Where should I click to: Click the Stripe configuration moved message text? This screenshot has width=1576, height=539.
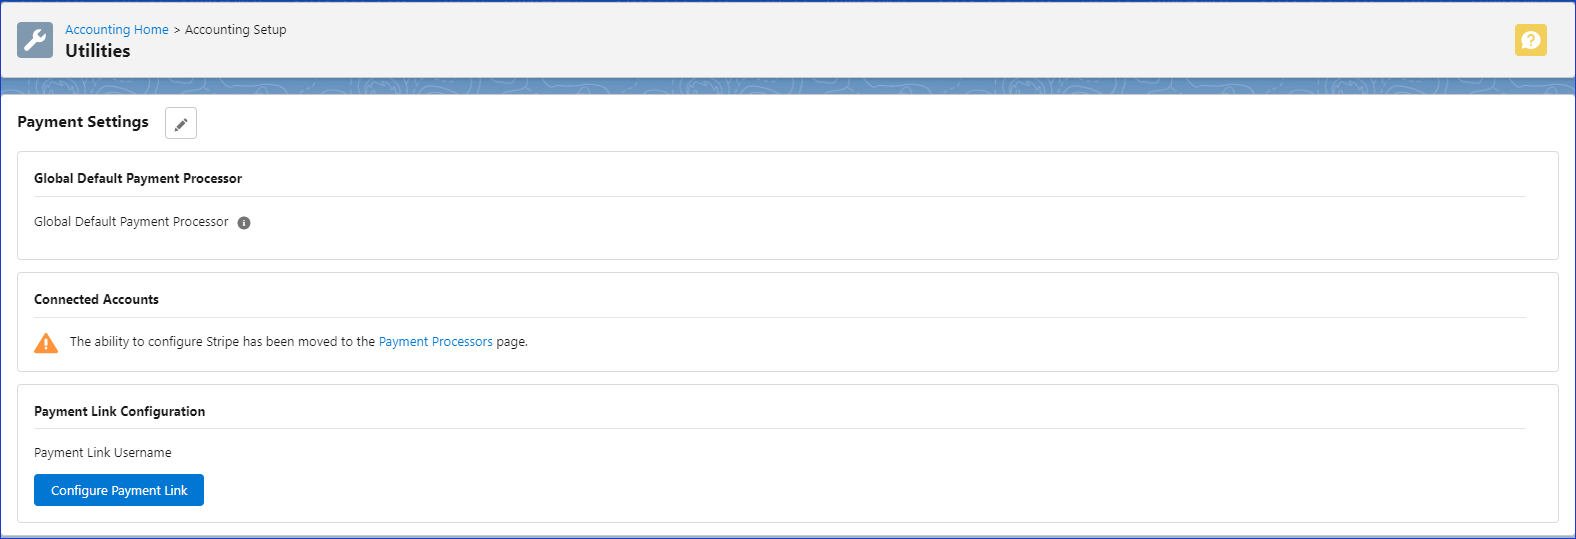[222, 342]
